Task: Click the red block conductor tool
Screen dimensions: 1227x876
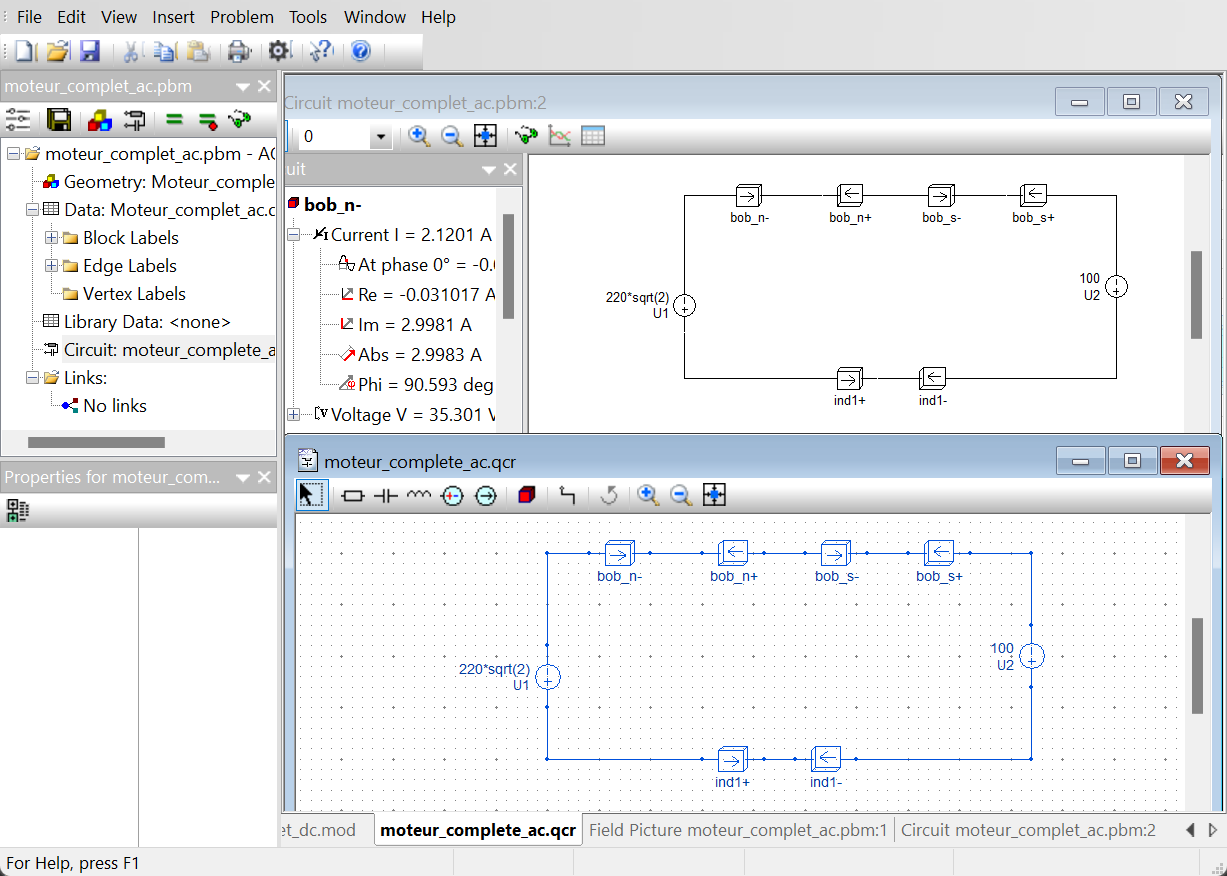Action: pos(527,495)
